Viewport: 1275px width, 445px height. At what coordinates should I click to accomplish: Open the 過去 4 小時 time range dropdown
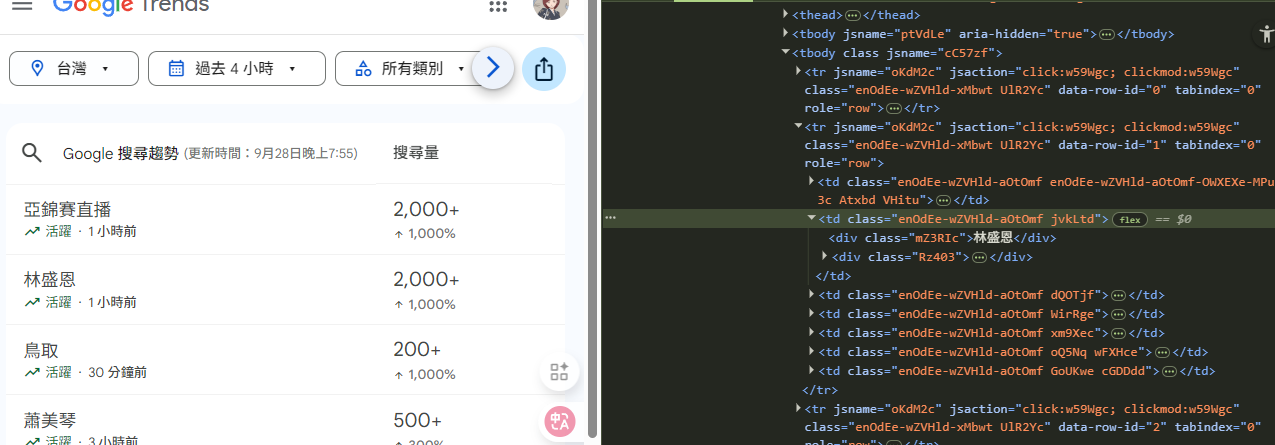[237, 68]
